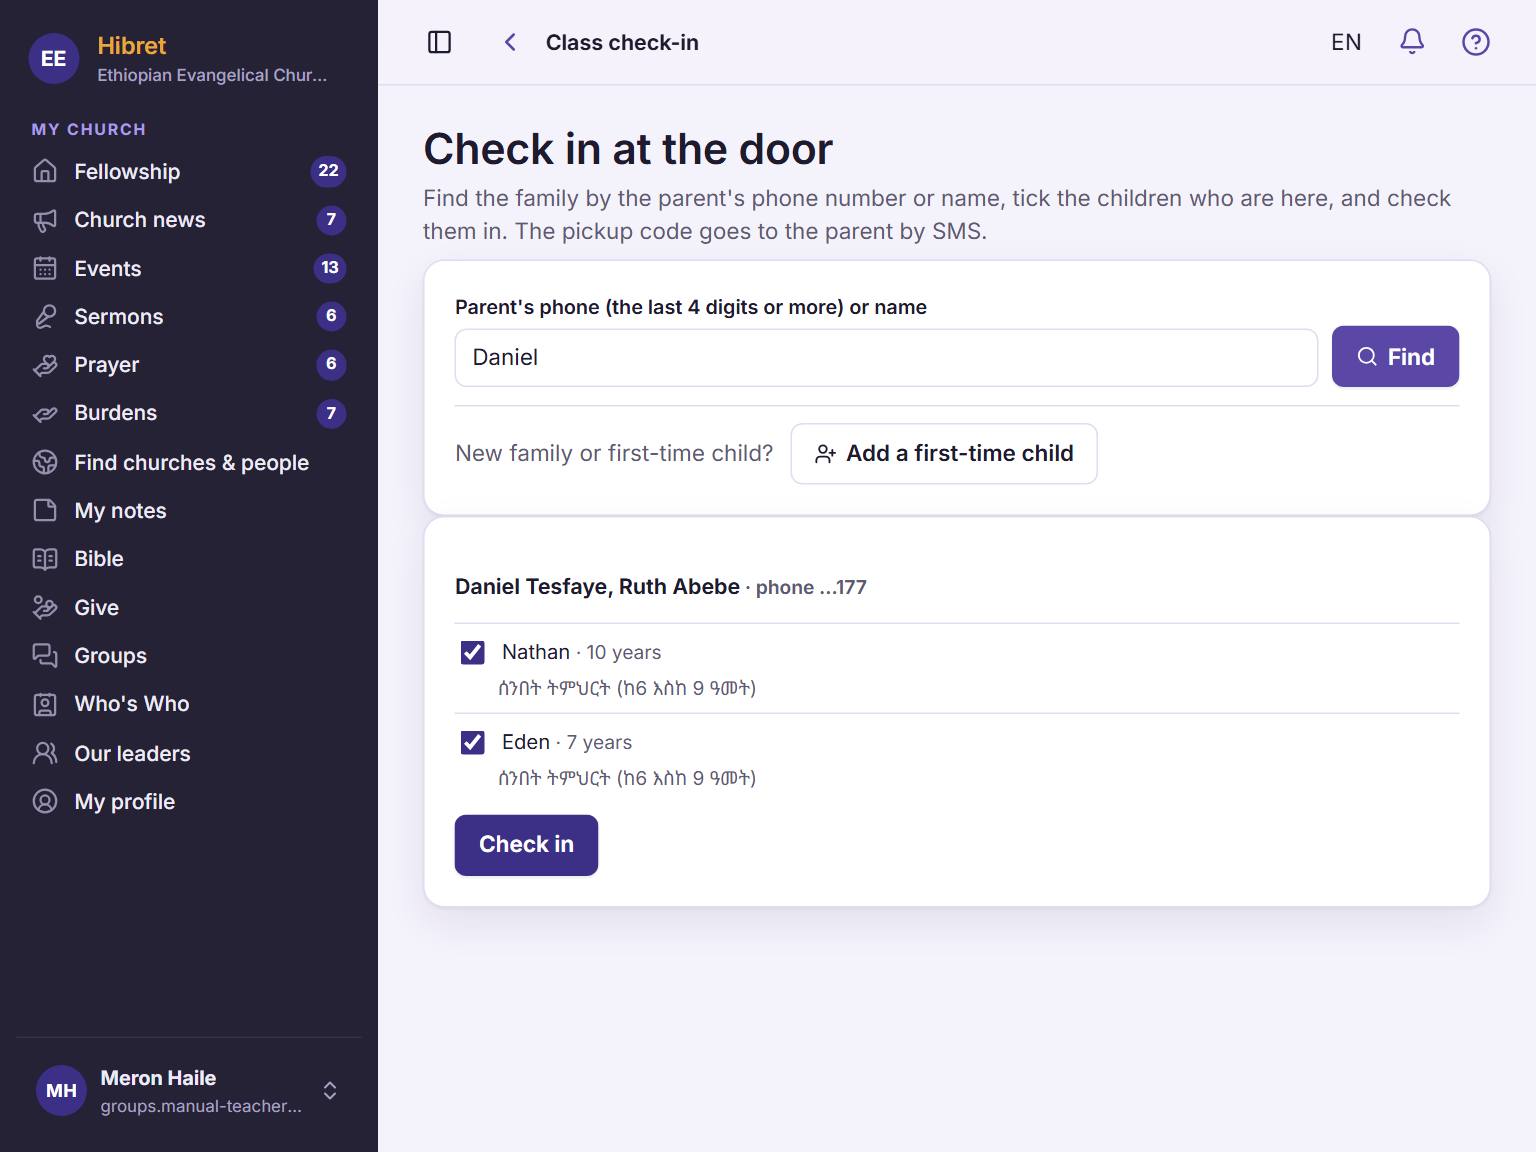Open Sermons menu item
The image size is (1536, 1152).
pyautogui.click(x=189, y=316)
